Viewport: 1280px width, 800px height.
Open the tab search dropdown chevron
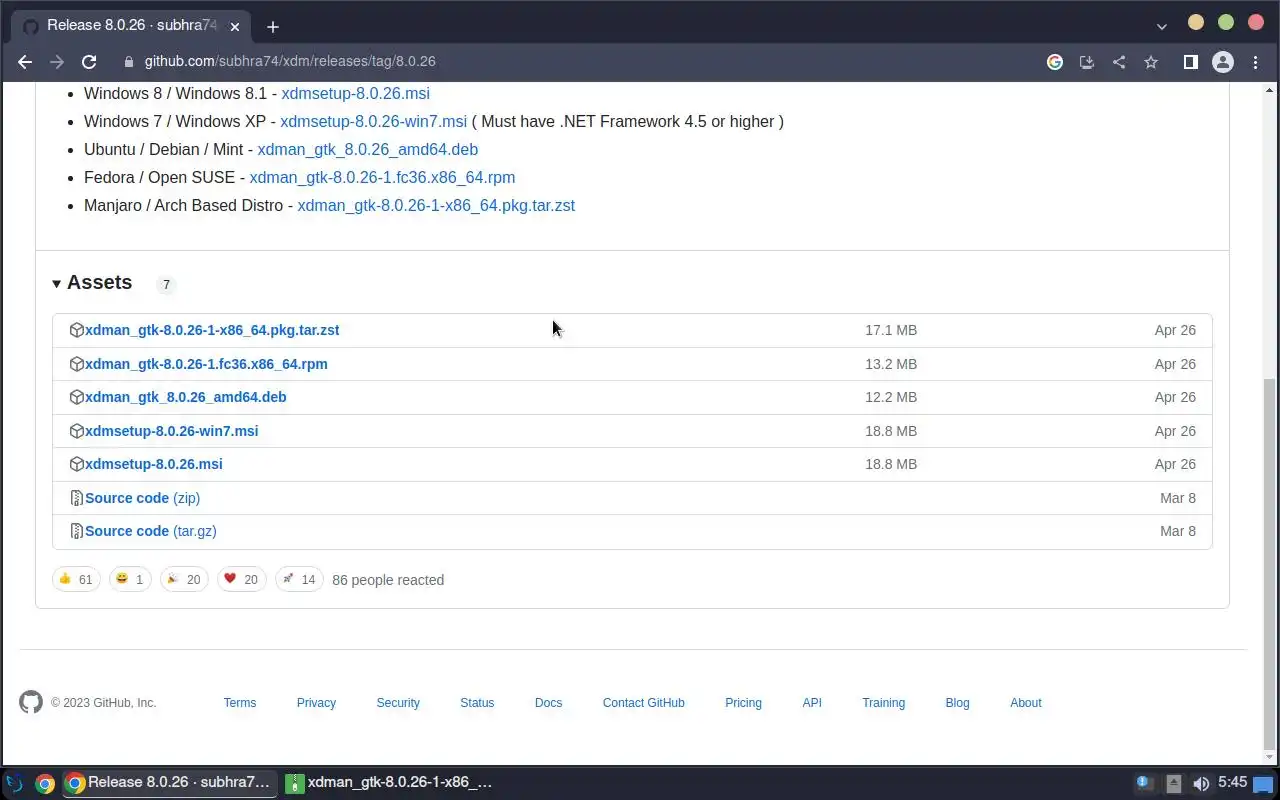(x=1161, y=26)
